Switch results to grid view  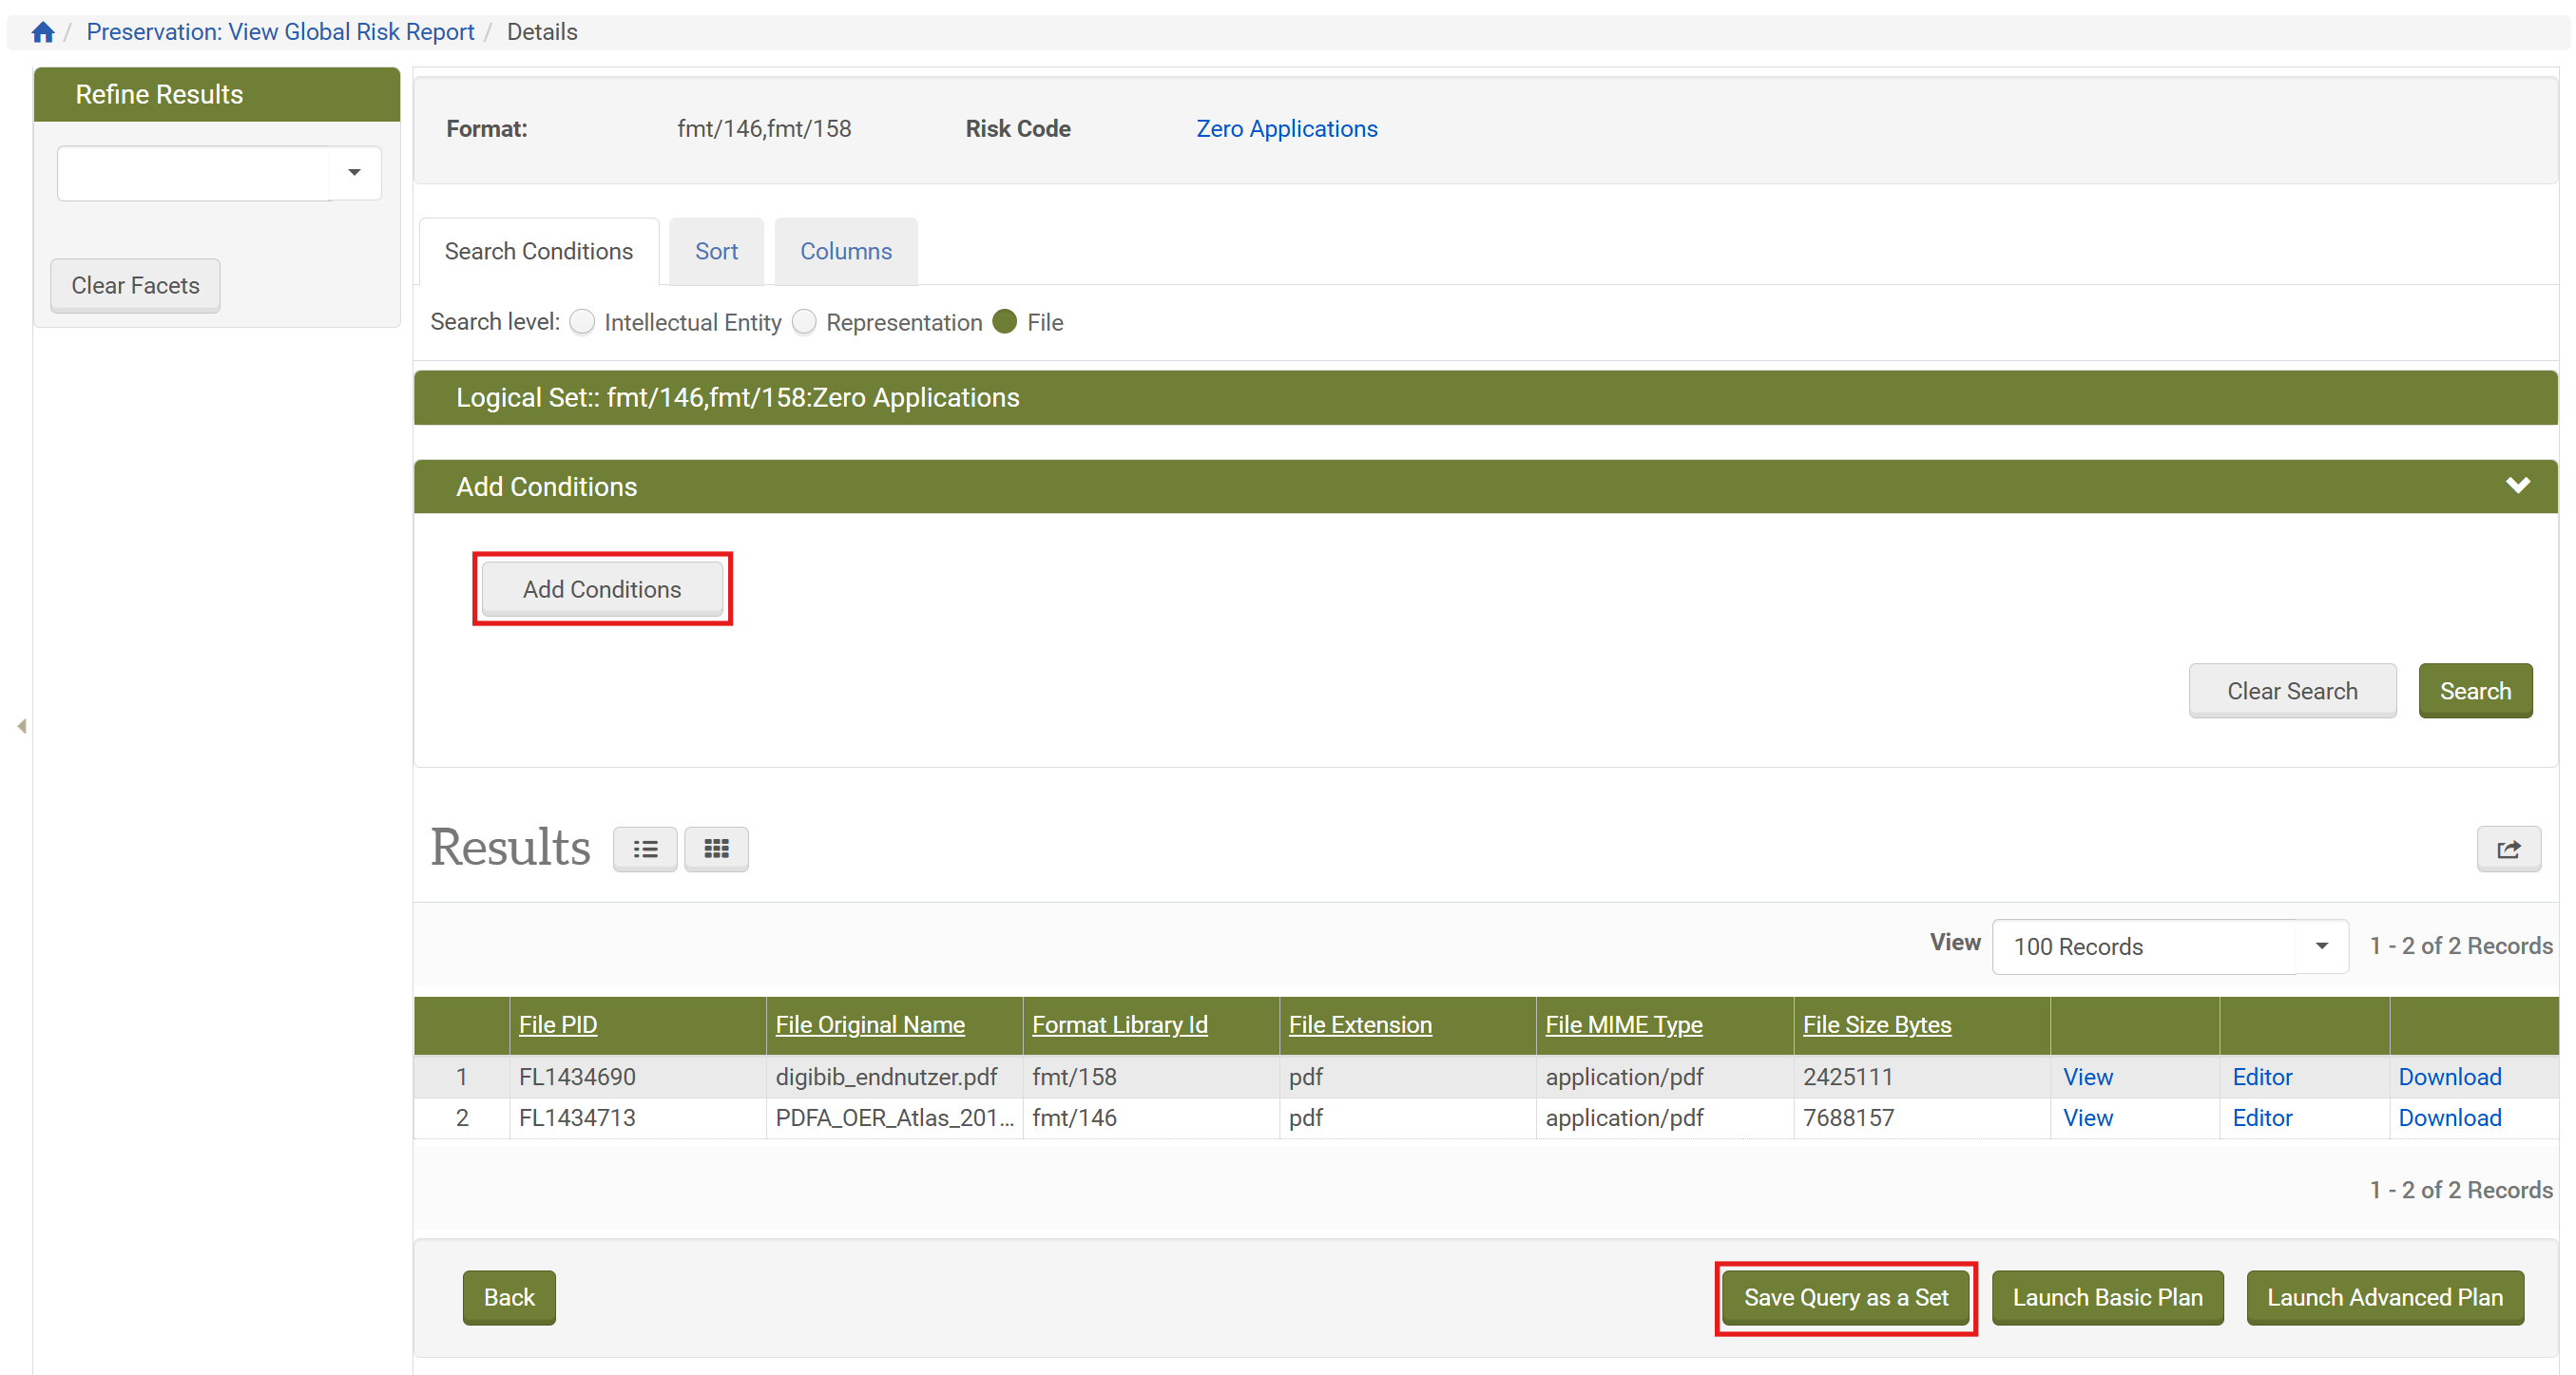pyautogui.click(x=716, y=849)
